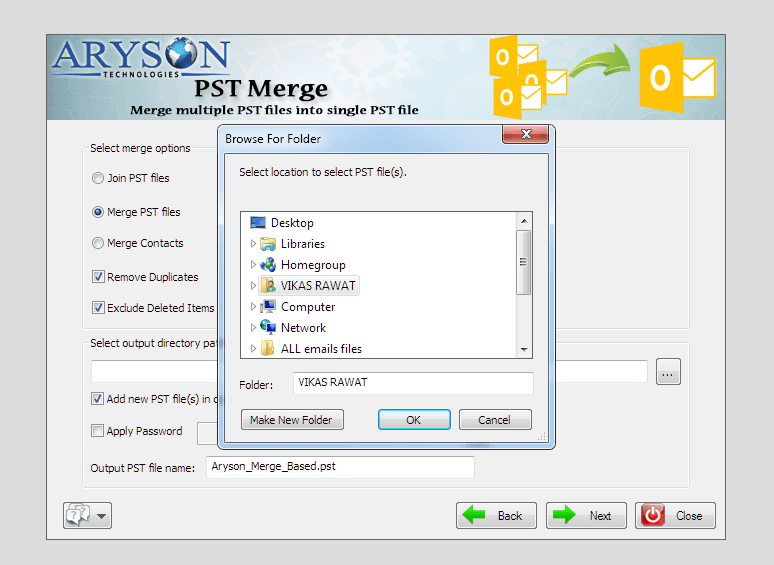Select the Network label in tree
Image resolution: width=774 pixels, height=565 pixels.
[x=303, y=328]
